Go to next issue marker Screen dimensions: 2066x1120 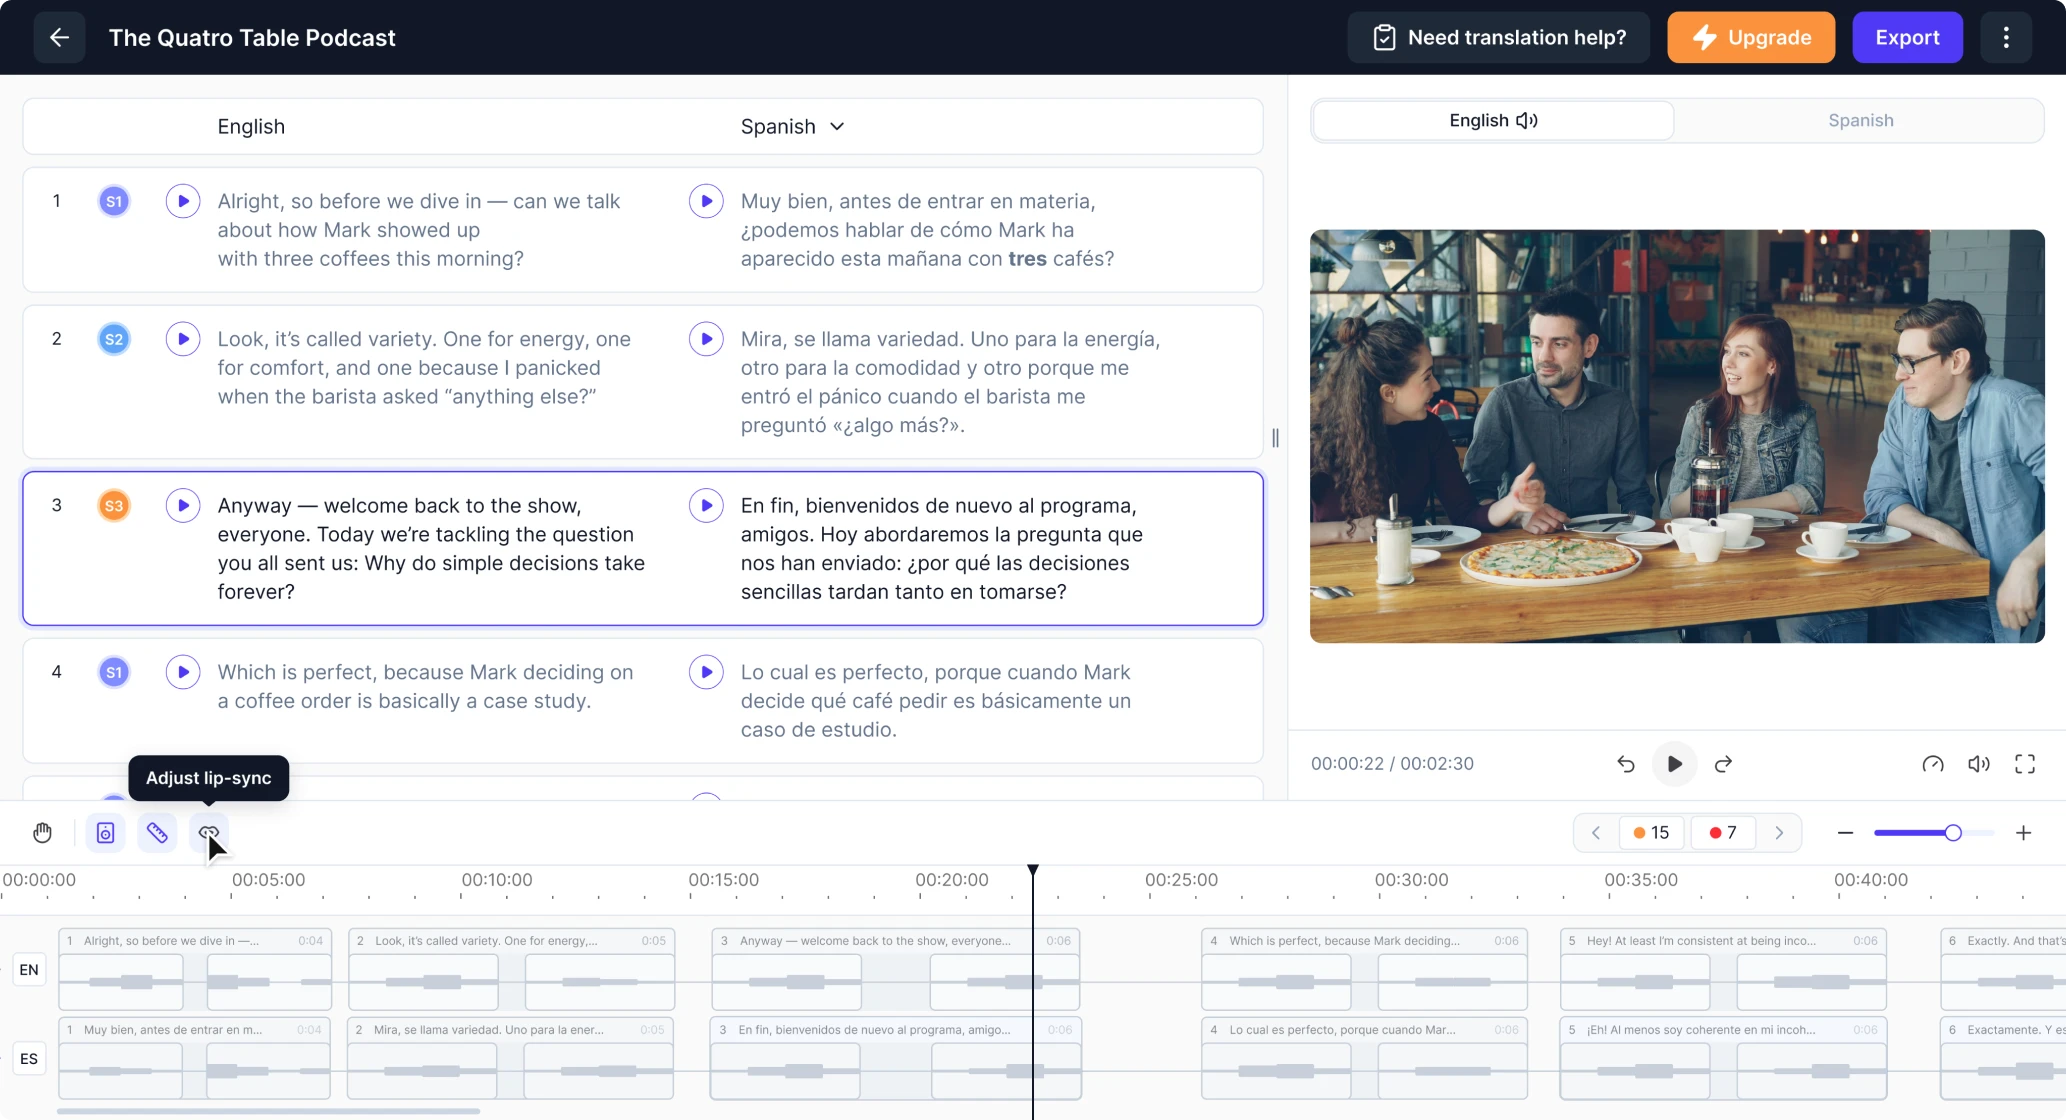(1779, 833)
